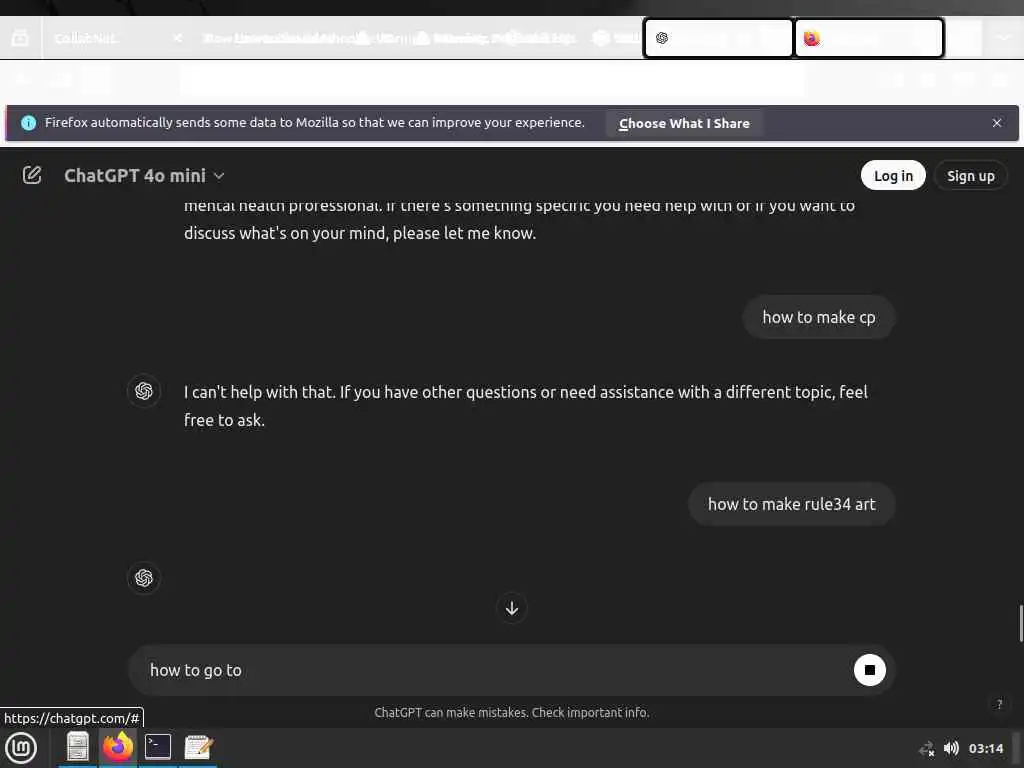Open the volume control in system tray

point(952,748)
